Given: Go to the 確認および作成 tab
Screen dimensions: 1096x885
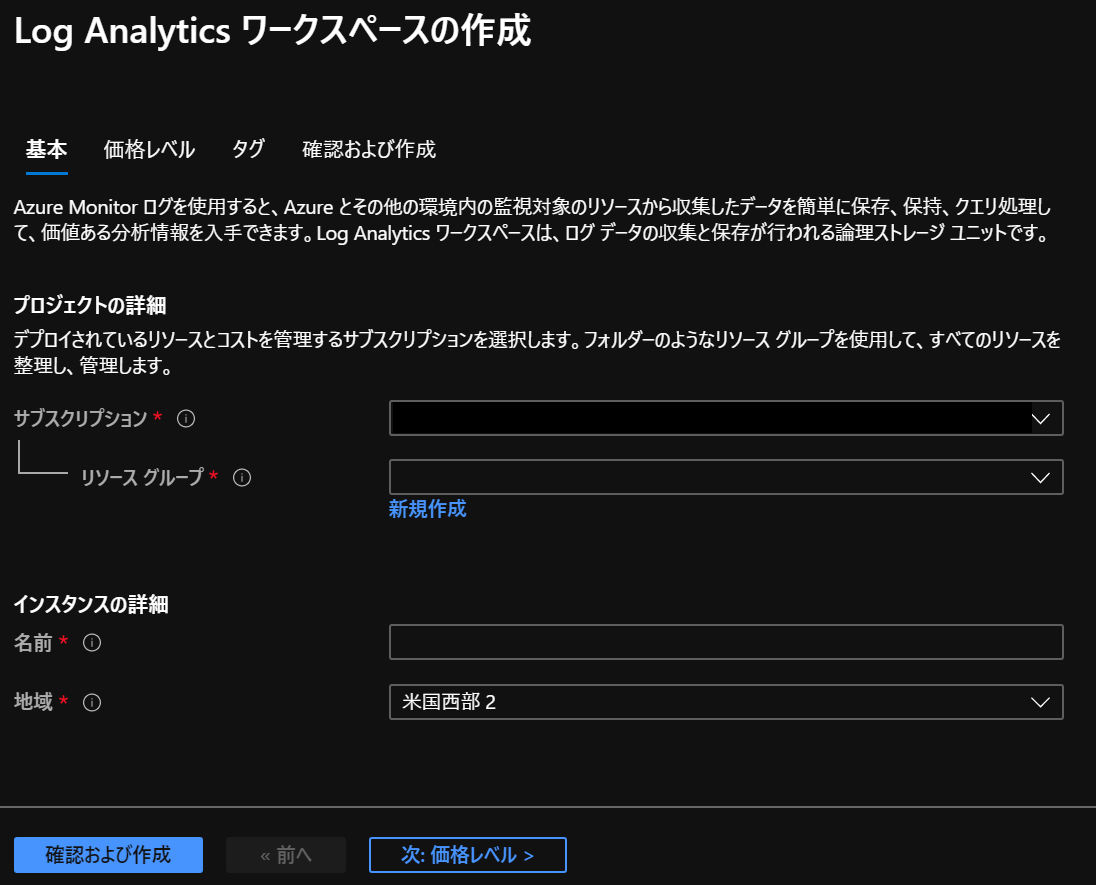Looking at the screenshot, I should pos(369,149).
